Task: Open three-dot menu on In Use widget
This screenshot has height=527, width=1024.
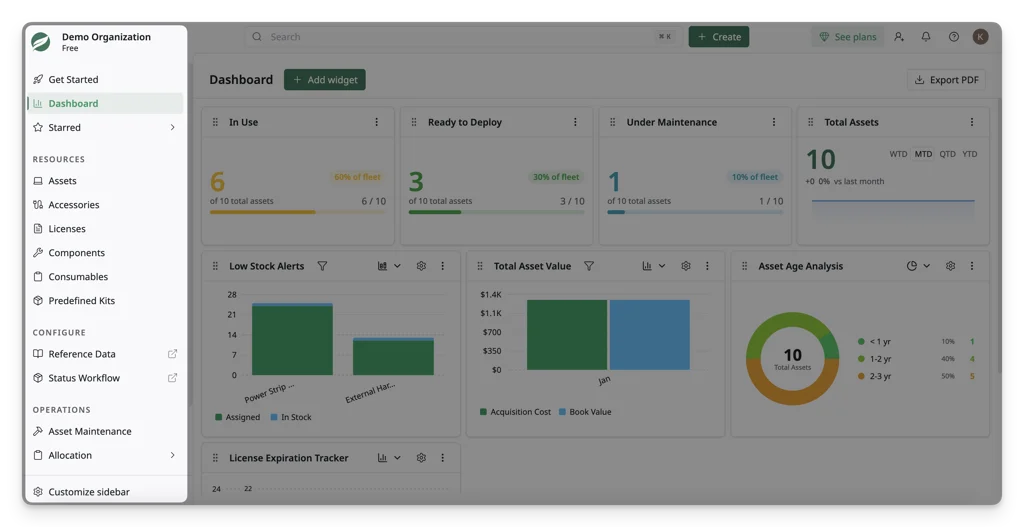Action: (376, 122)
